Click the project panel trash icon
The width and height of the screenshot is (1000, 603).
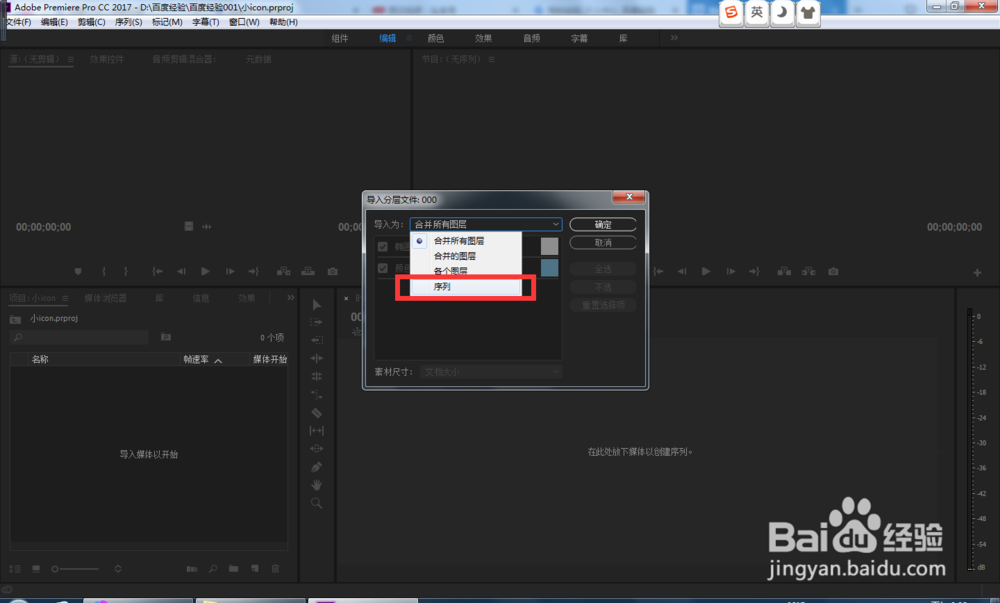[x=276, y=569]
